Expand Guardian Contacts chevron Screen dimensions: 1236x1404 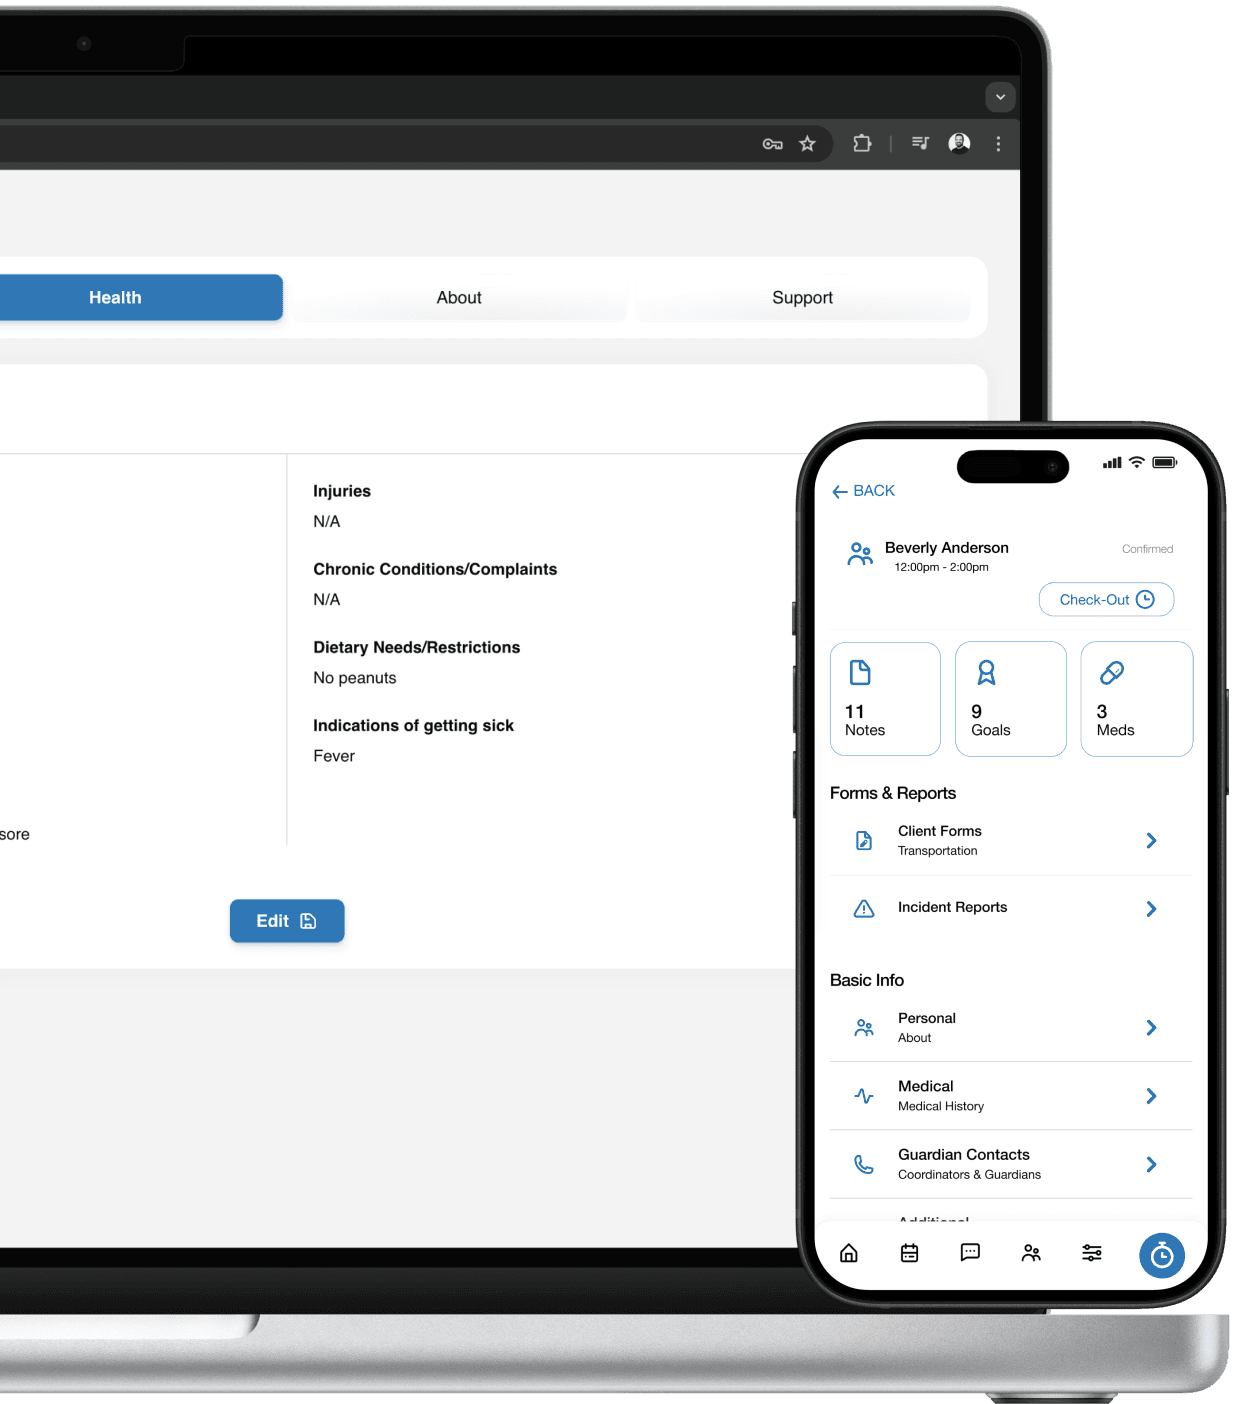click(x=1151, y=1164)
